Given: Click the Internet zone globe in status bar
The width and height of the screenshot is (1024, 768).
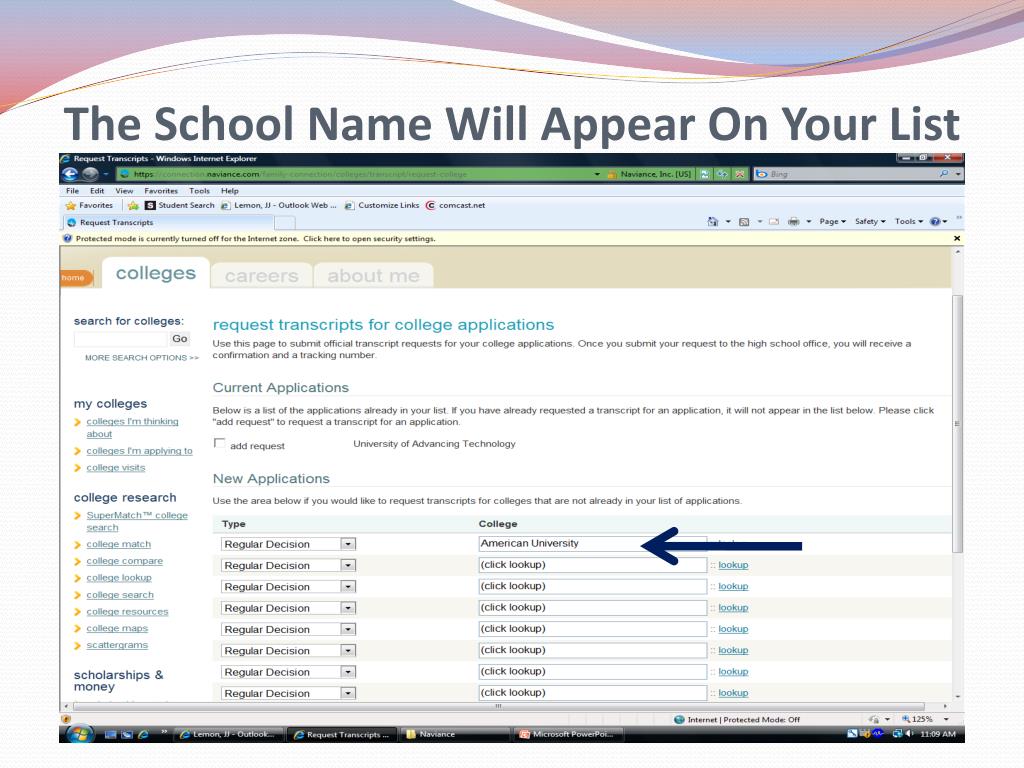Looking at the screenshot, I should [x=679, y=720].
